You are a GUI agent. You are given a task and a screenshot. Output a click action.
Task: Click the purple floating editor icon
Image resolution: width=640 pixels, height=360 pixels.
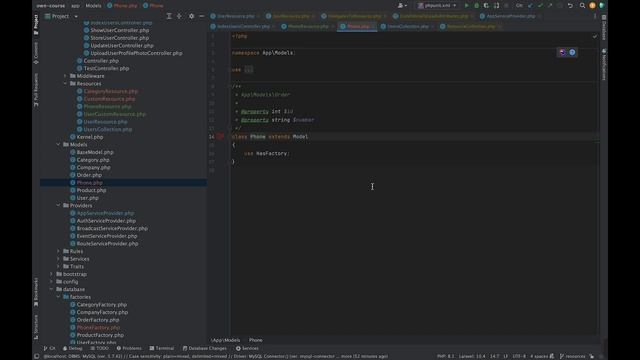(562, 52)
